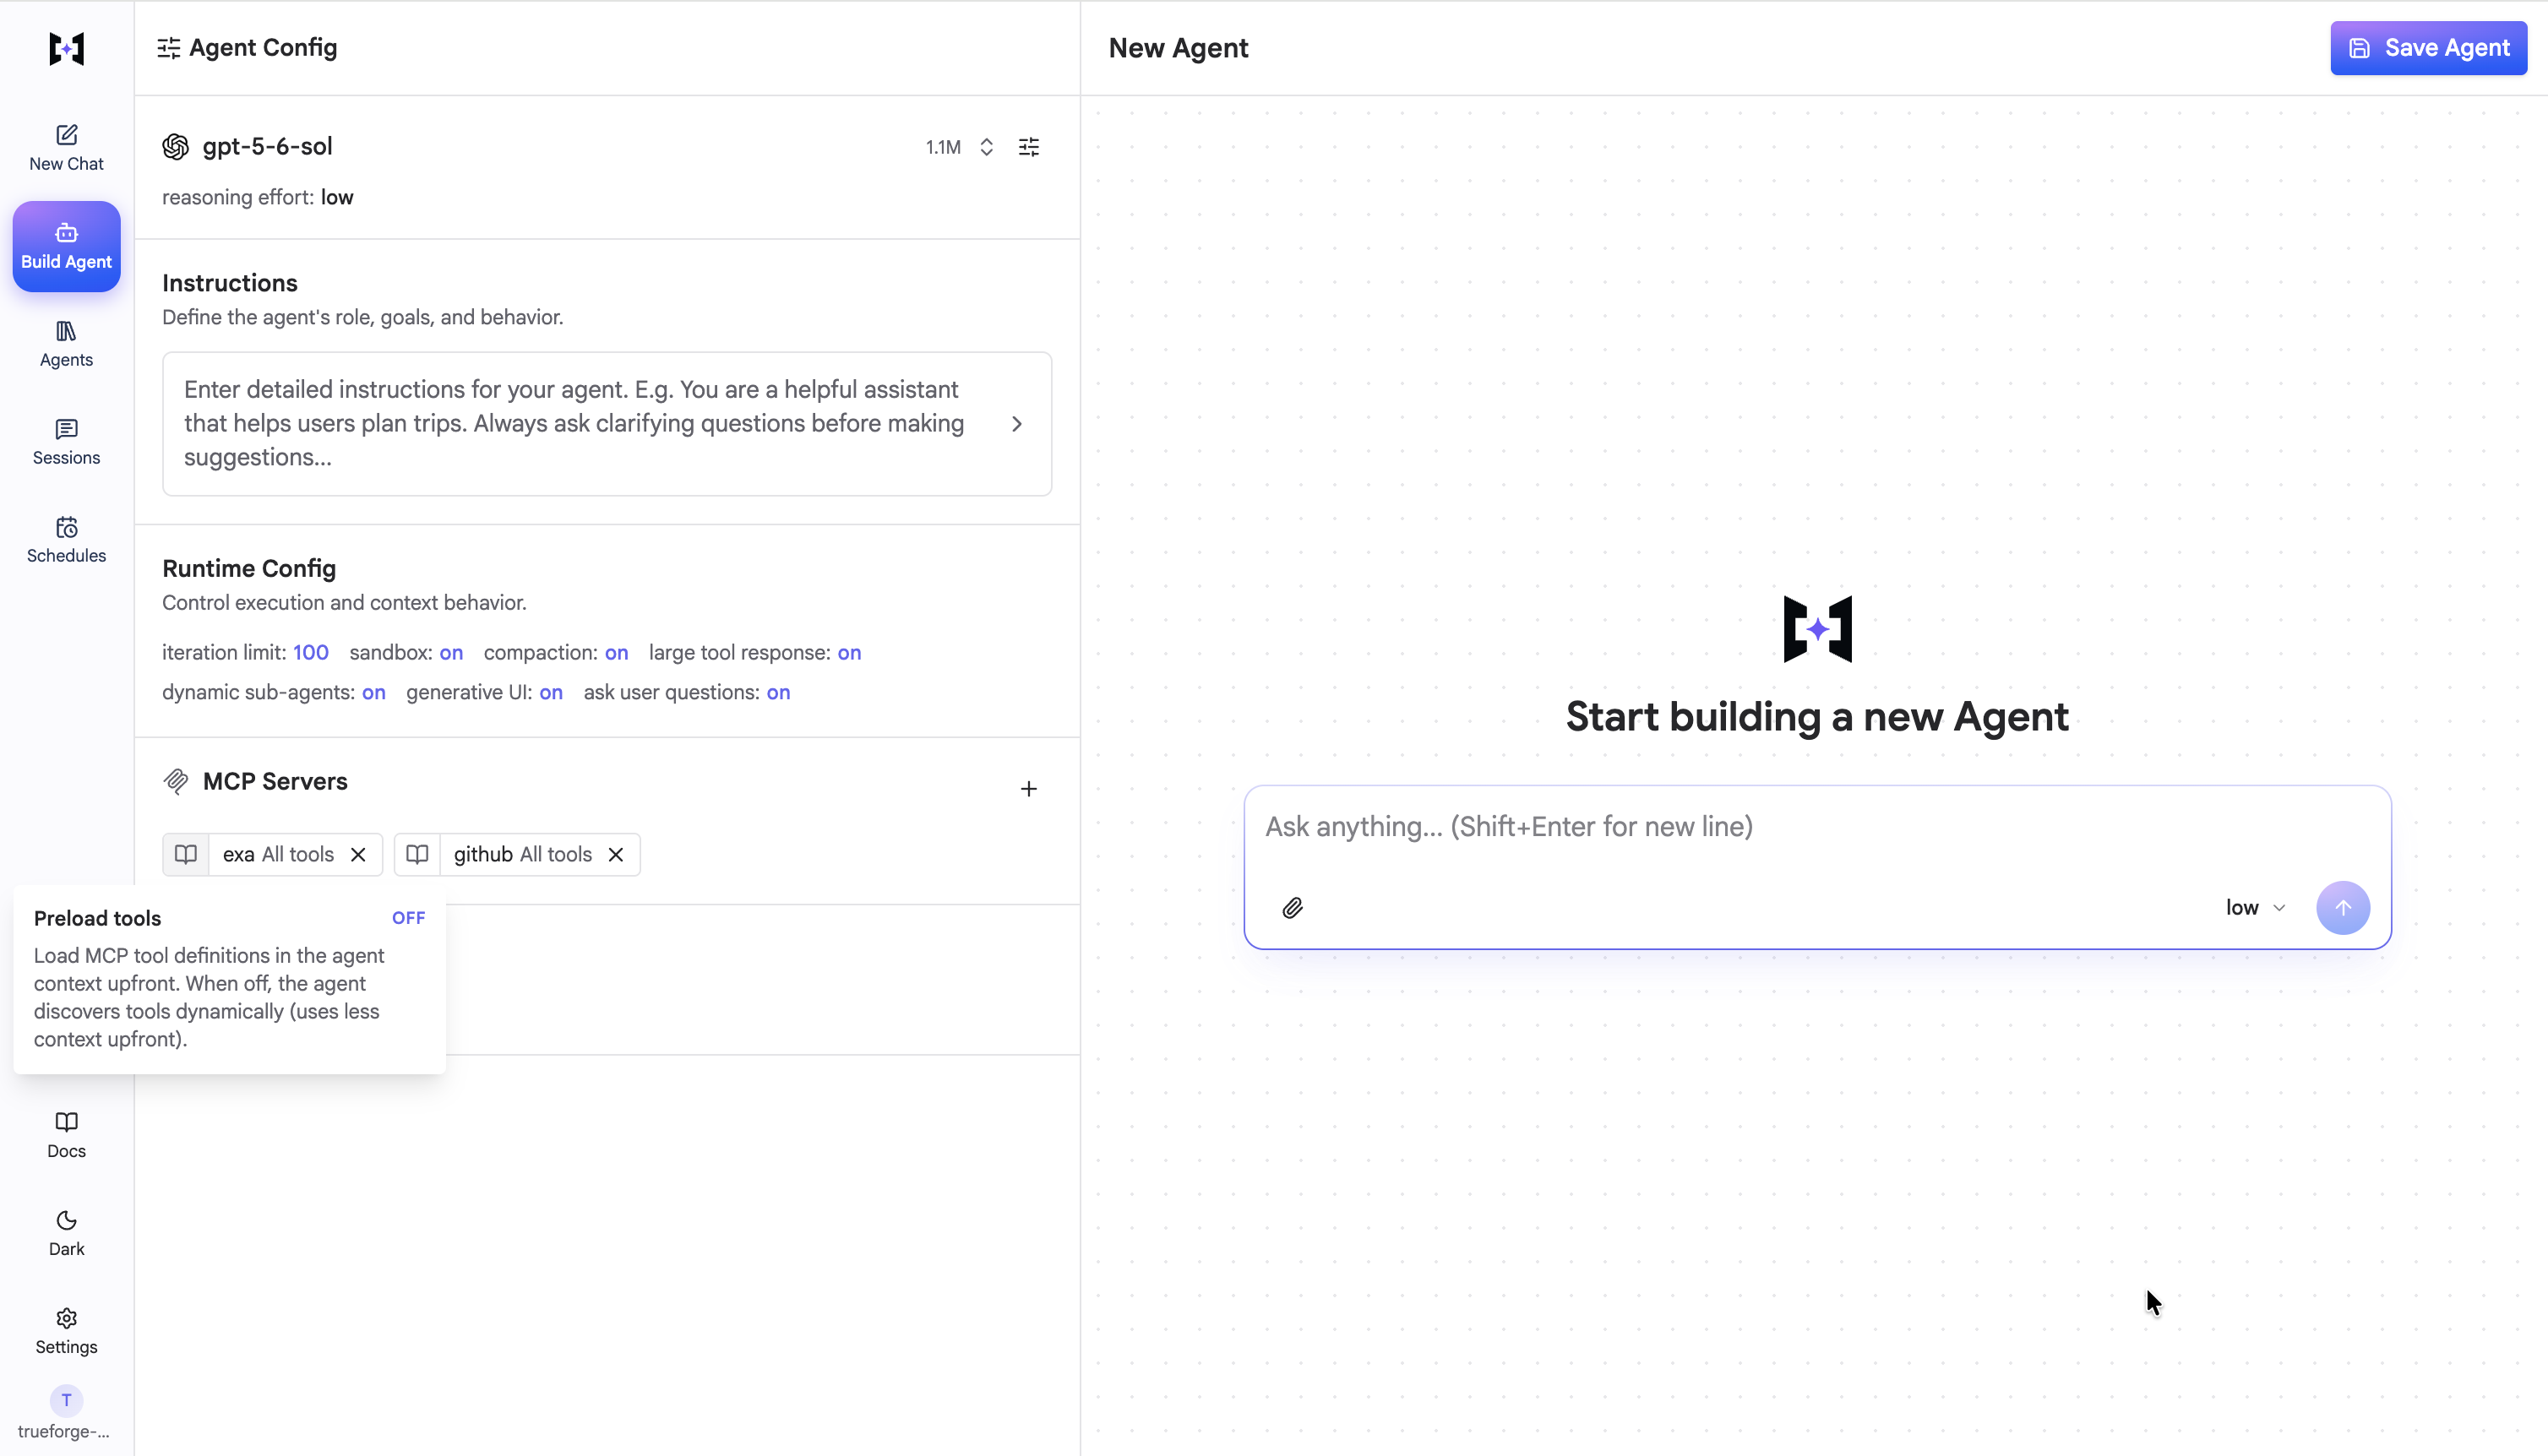Attach a file with paperclip icon
Image resolution: width=2548 pixels, height=1456 pixels.
click(x=1292, y=908)
